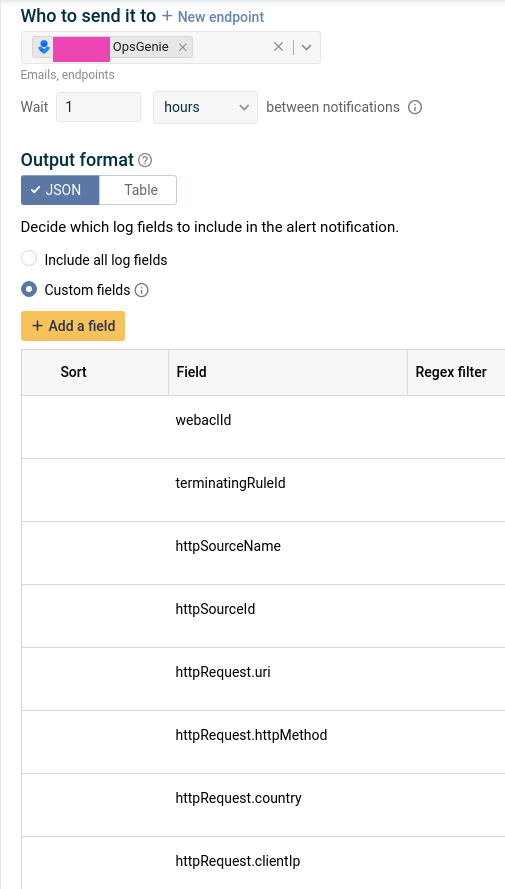
Task: Click the info icon beside Custom fields
Action: [x=142, y=290]
